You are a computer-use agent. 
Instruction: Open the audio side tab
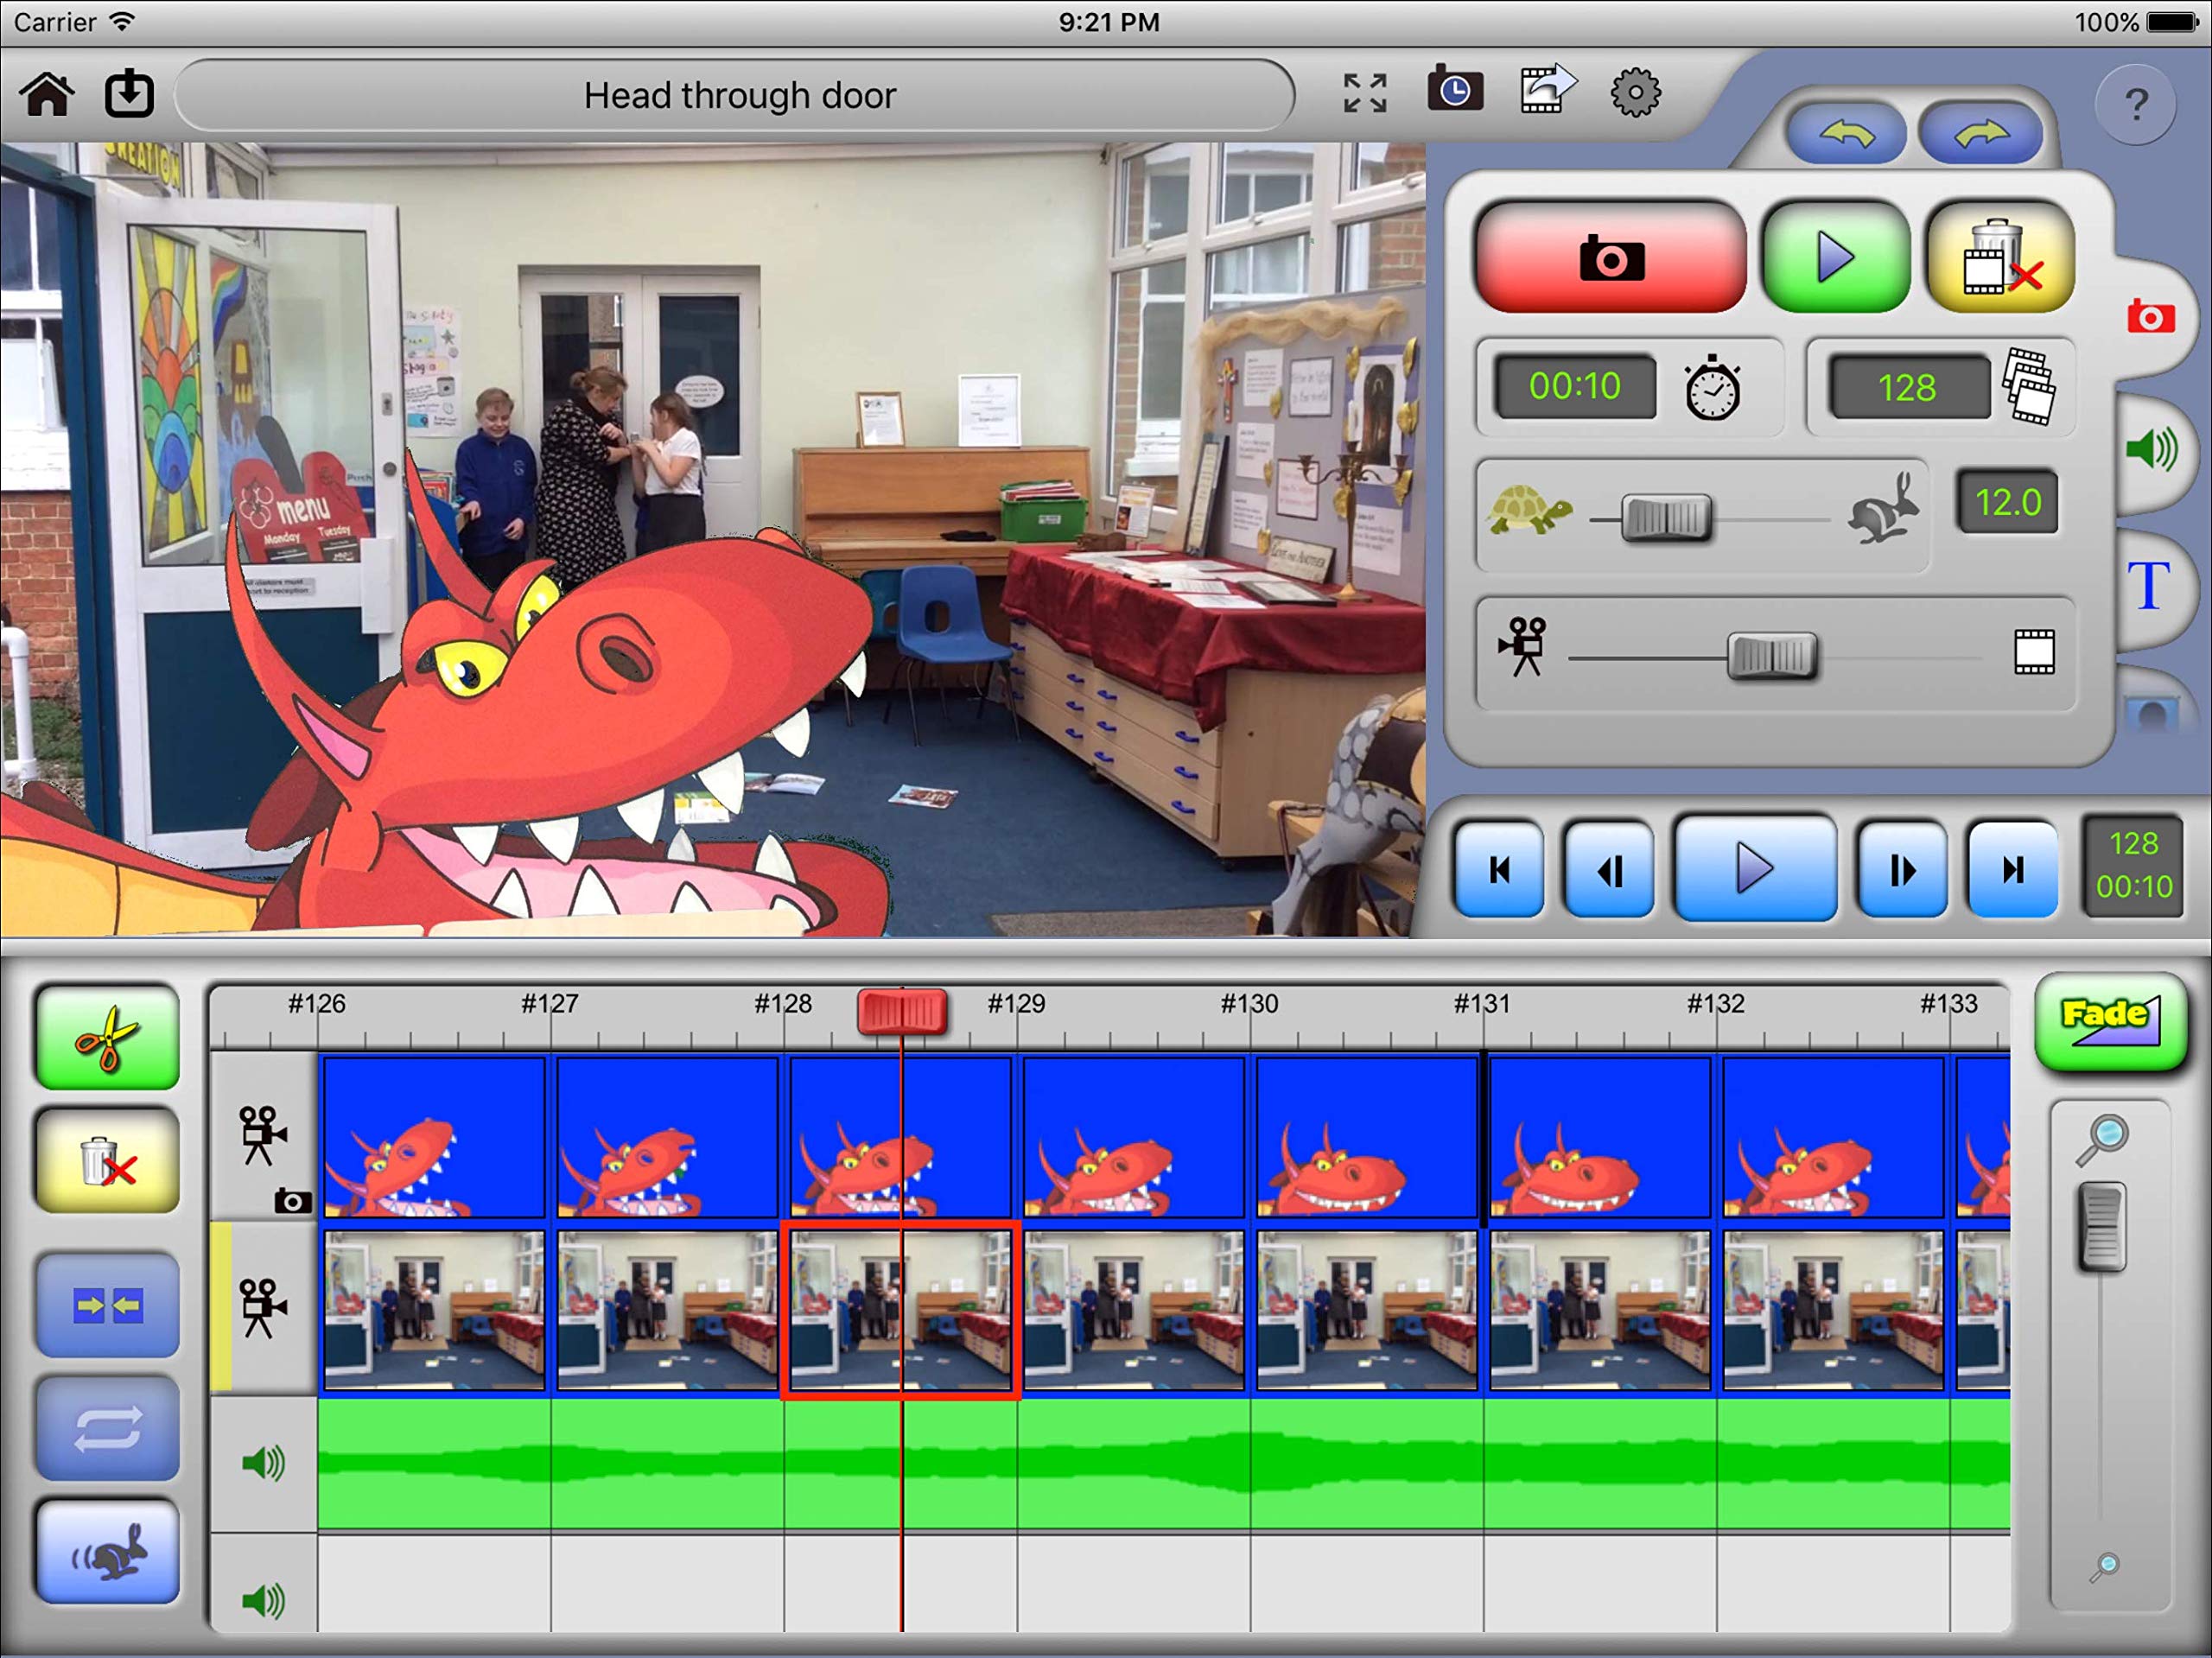[x=2152, y=449]
